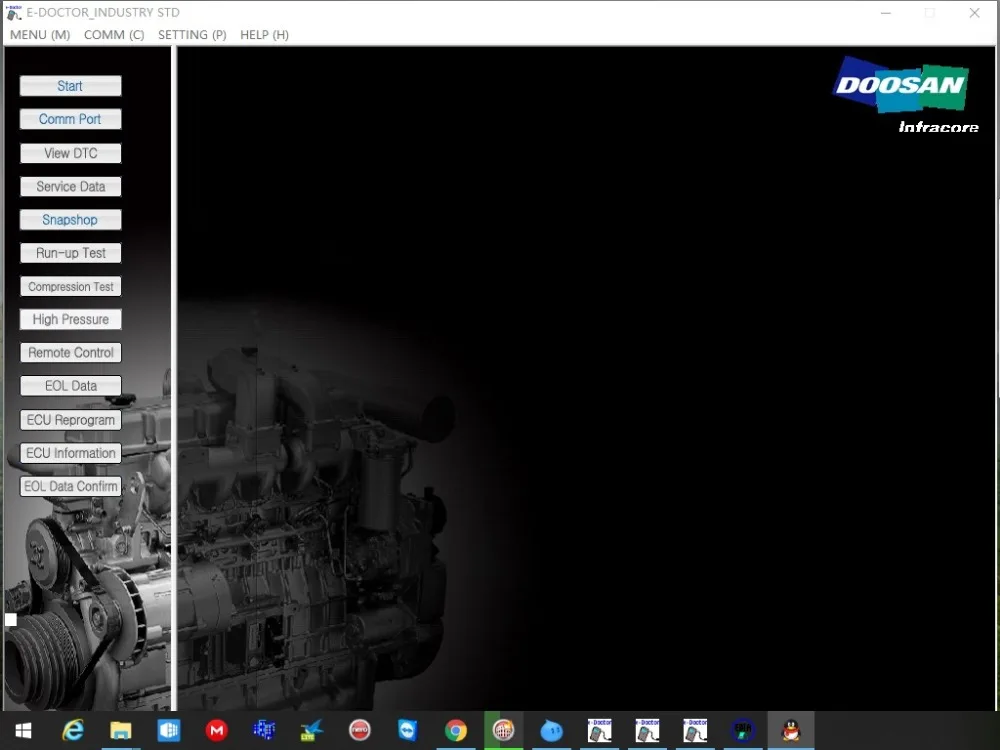
Task: Open the QQ penguin icon in taskbar
Action: pos(791,731)
